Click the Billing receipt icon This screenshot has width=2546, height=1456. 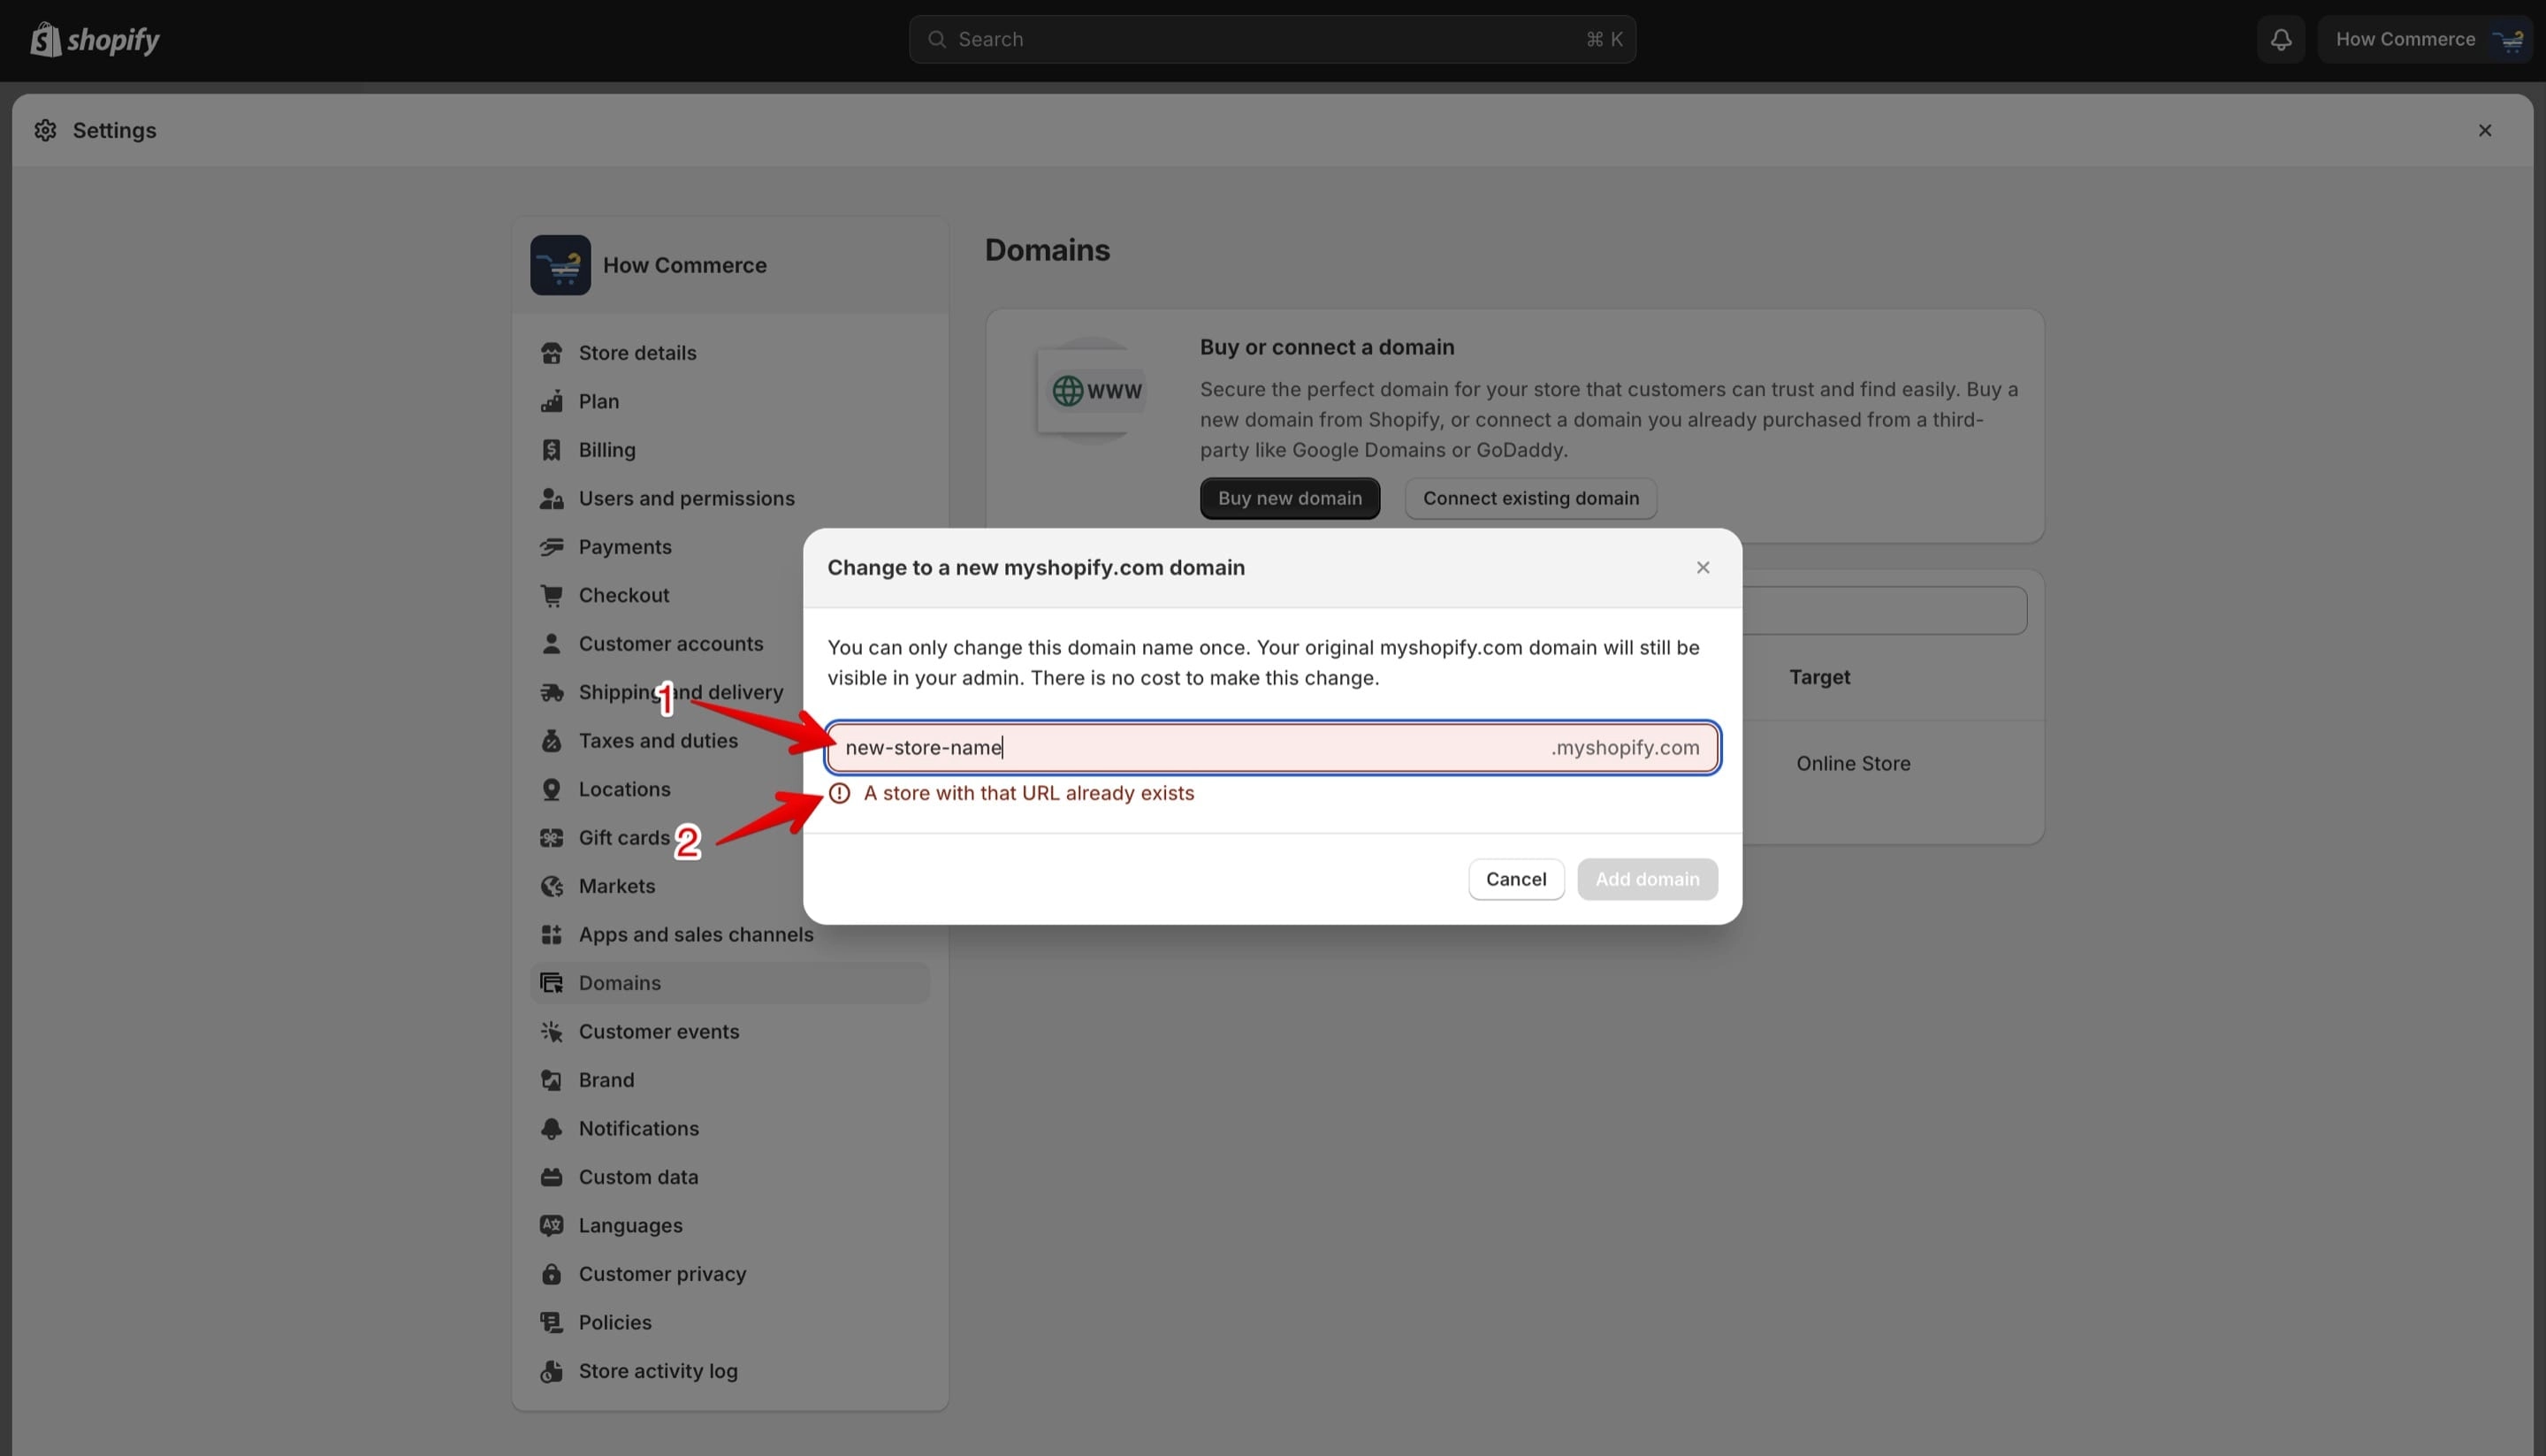point(551,450)
